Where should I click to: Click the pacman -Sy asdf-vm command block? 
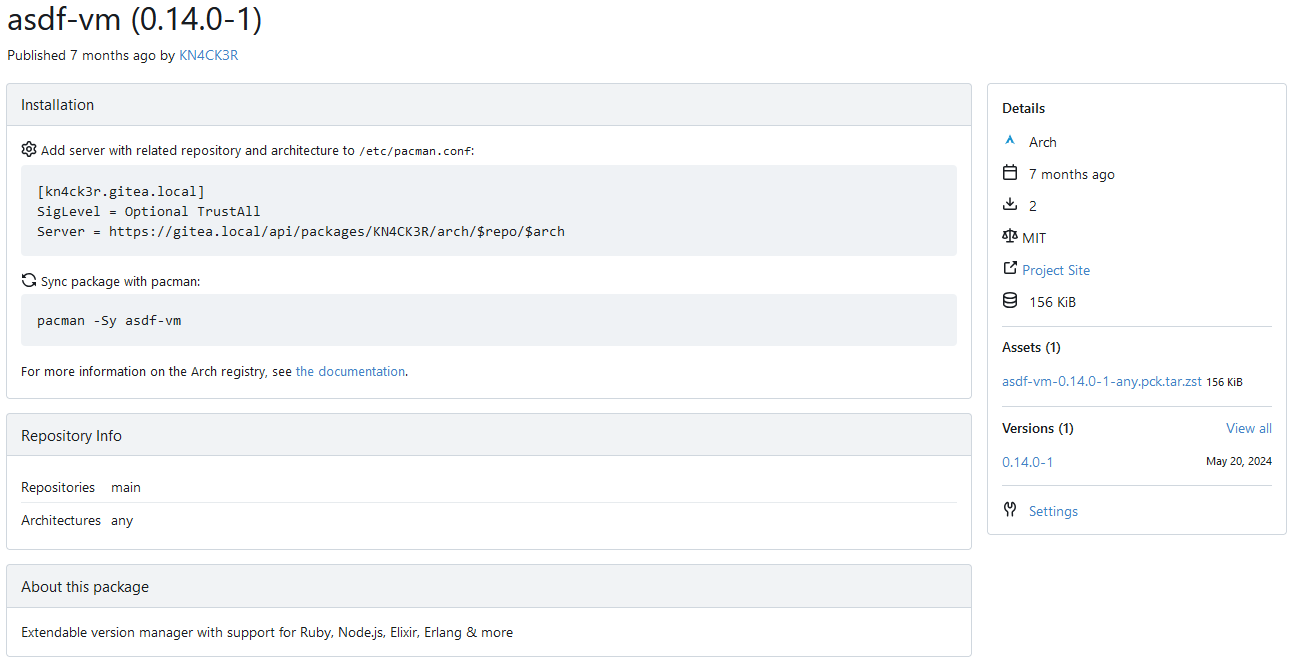click(489, 320)
